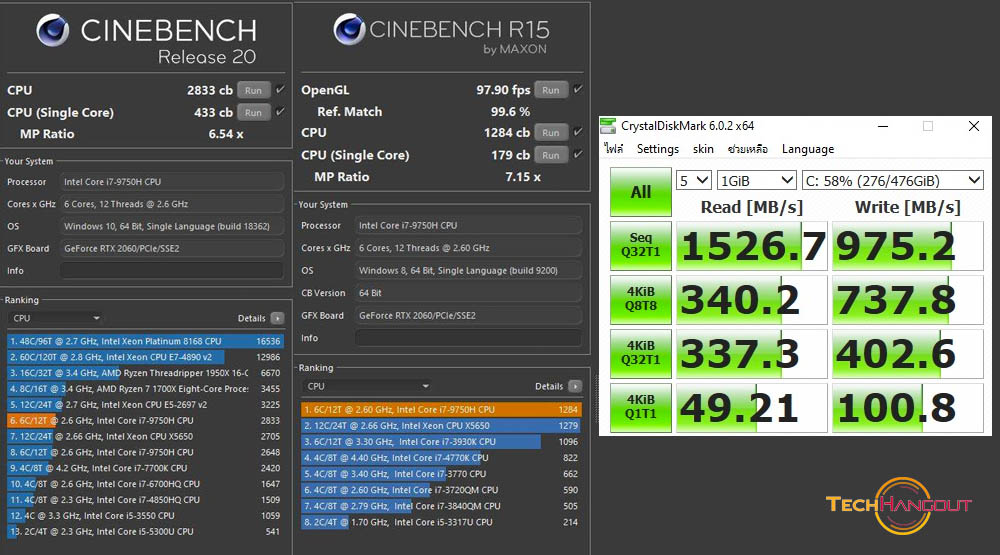The width and height of the screenshot is (1000, 555).
Task: Click Details arrow icon in Cinebench R20 ranking
Action: point(277,318)
